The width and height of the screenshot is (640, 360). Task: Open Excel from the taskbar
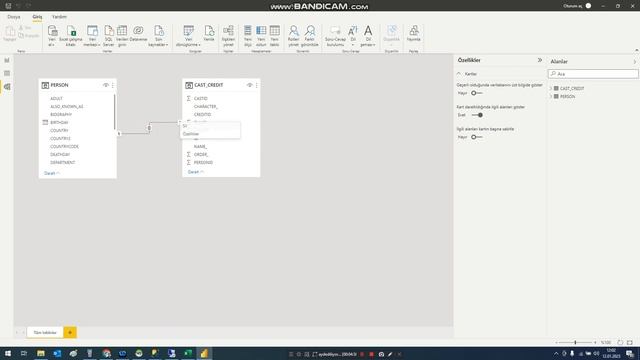(x=188, y=353)
